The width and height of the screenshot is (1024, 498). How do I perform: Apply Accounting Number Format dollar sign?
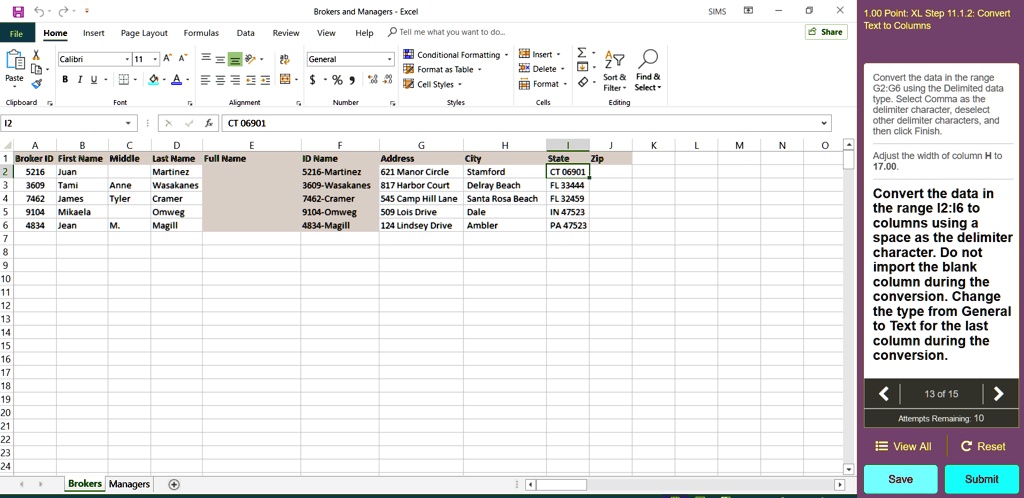click(313, 80)
